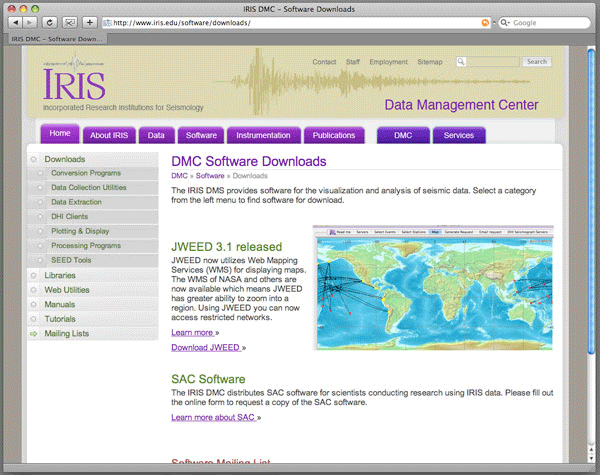
Task: Click the DMC Software Downloads page heading
Action: pos(249,162)
